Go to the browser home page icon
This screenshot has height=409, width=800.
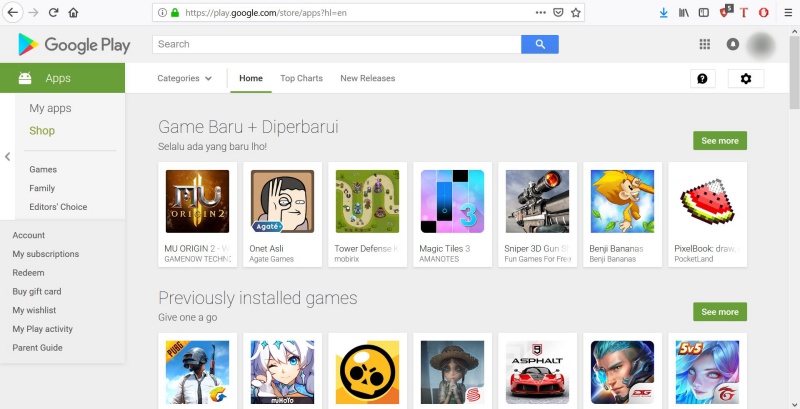[x=73, y=13]
